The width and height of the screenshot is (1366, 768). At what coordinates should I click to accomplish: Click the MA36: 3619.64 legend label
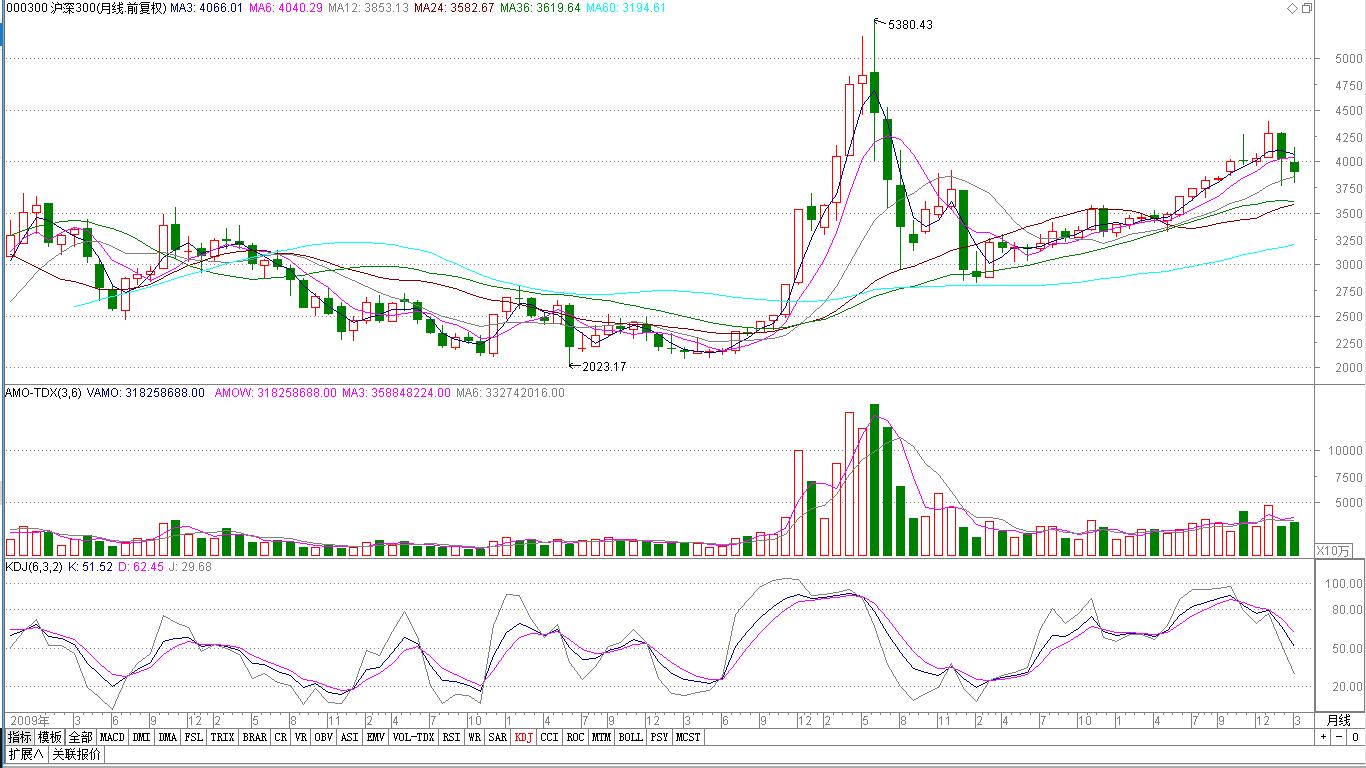(540, 8)
